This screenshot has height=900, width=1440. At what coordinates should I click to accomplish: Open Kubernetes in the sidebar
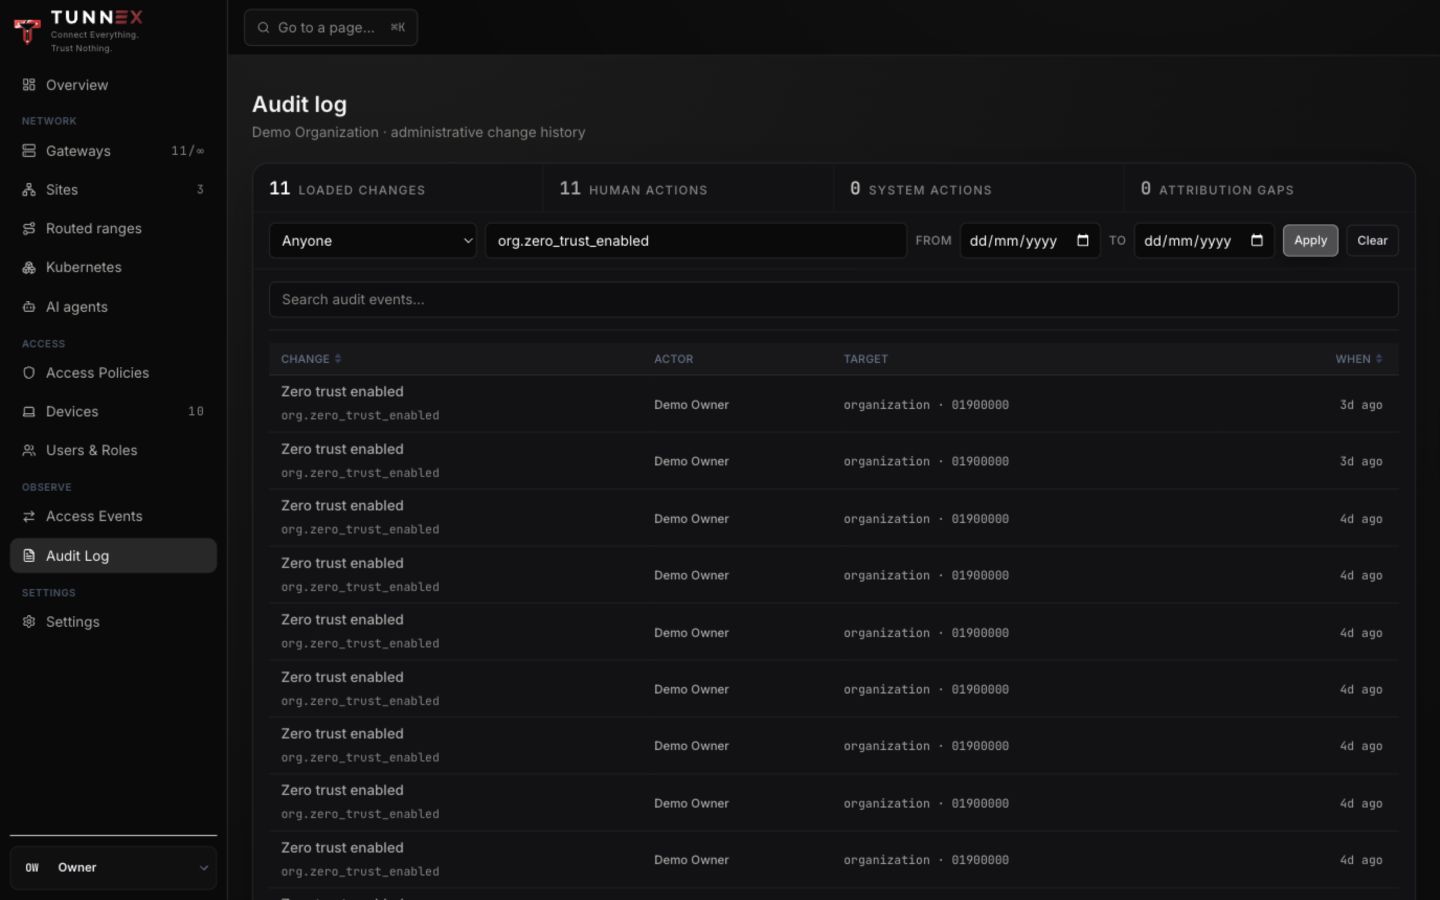point(113,268)
